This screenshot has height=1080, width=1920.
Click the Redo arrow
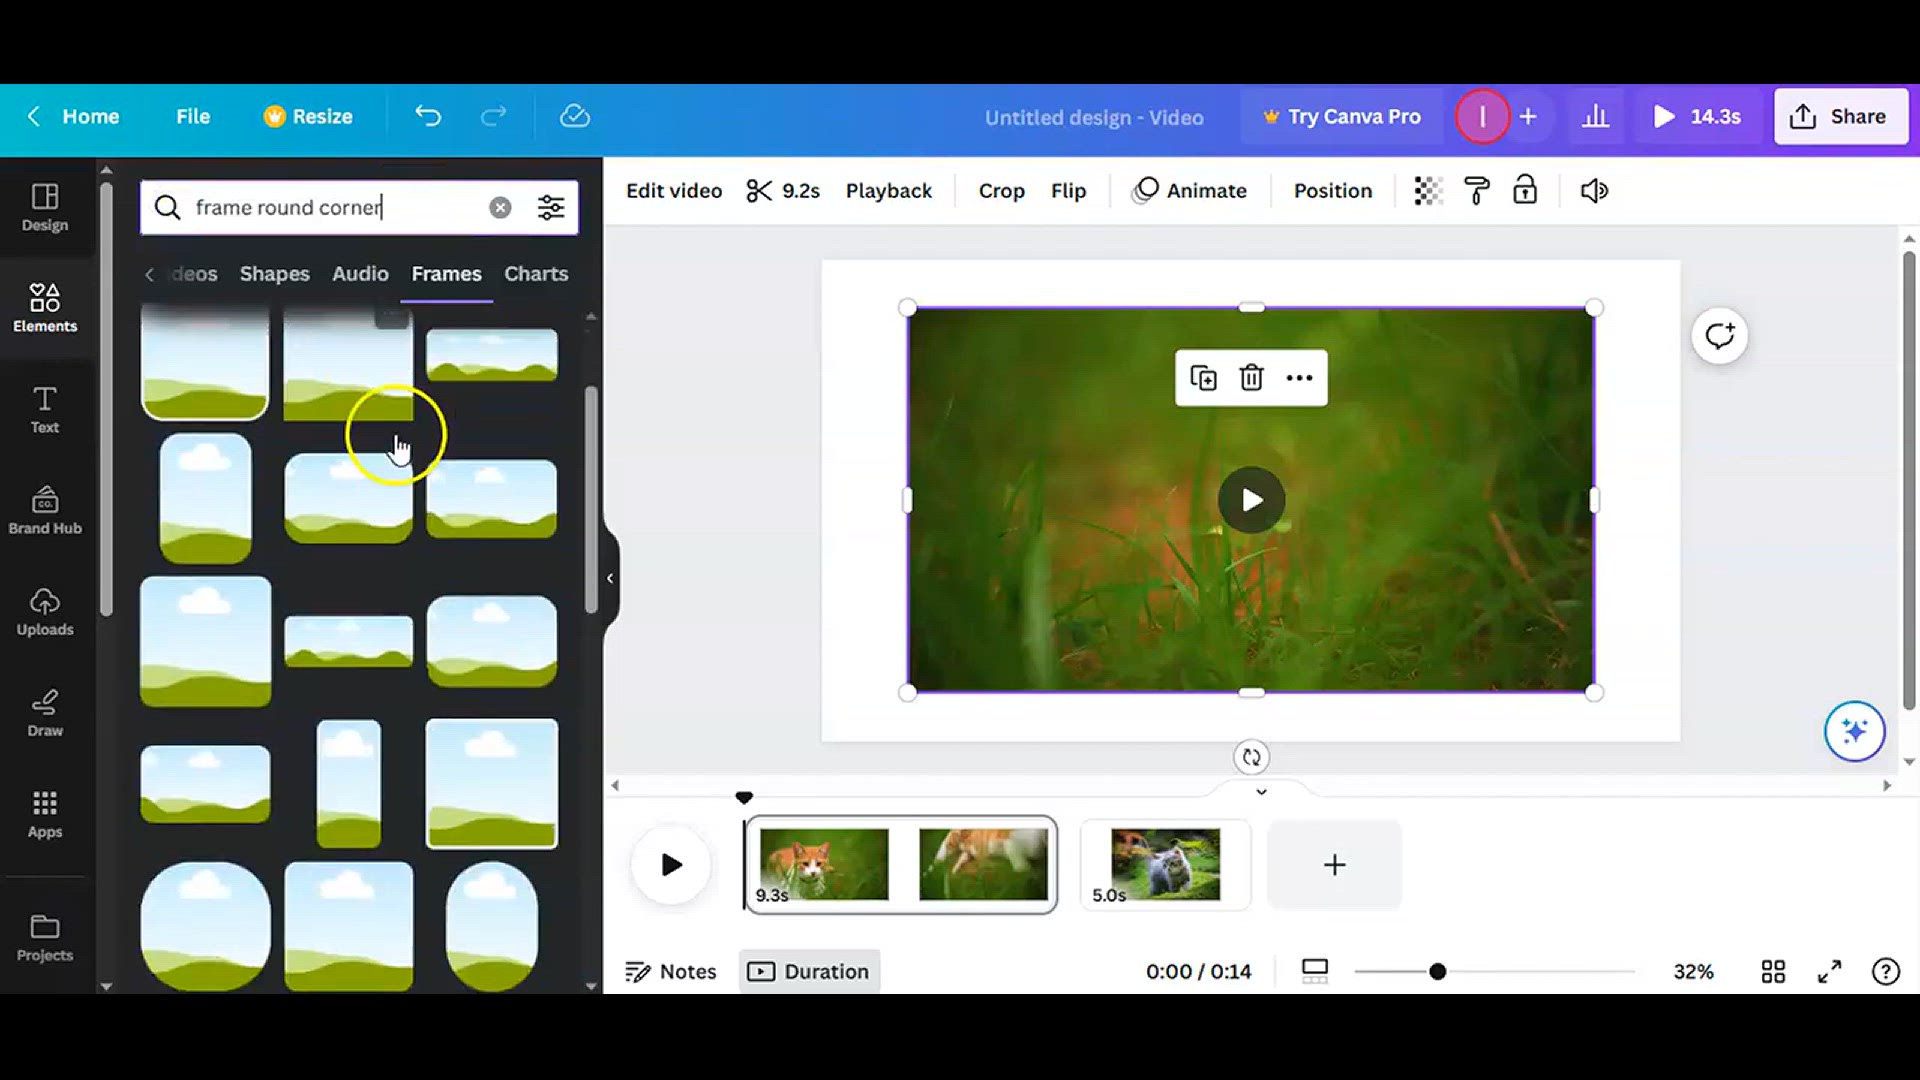click(494, 116)
